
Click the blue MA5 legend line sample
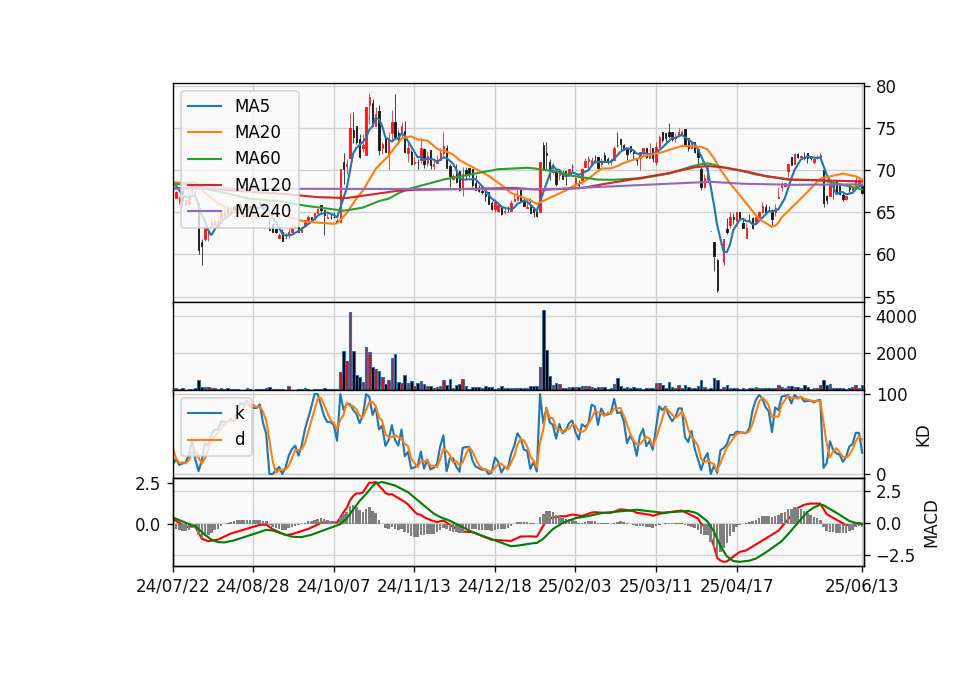(x=204, y=106)
